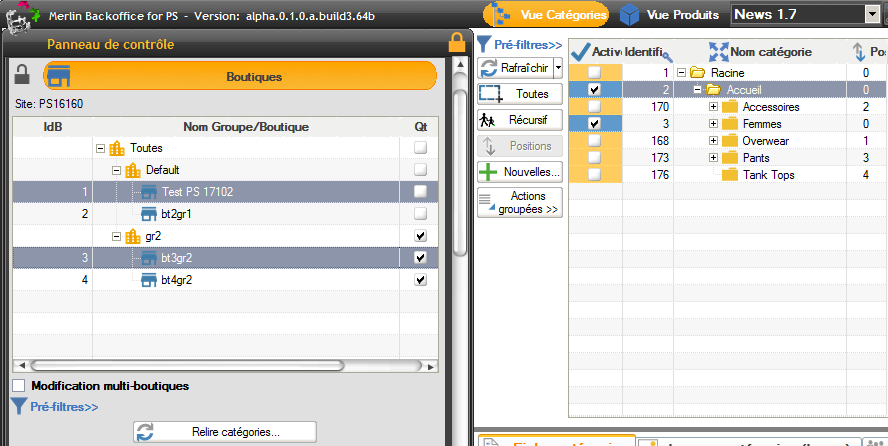Click the shop icon beside bt2gr1
The image size is (888, 446).
tap(148, 214)
